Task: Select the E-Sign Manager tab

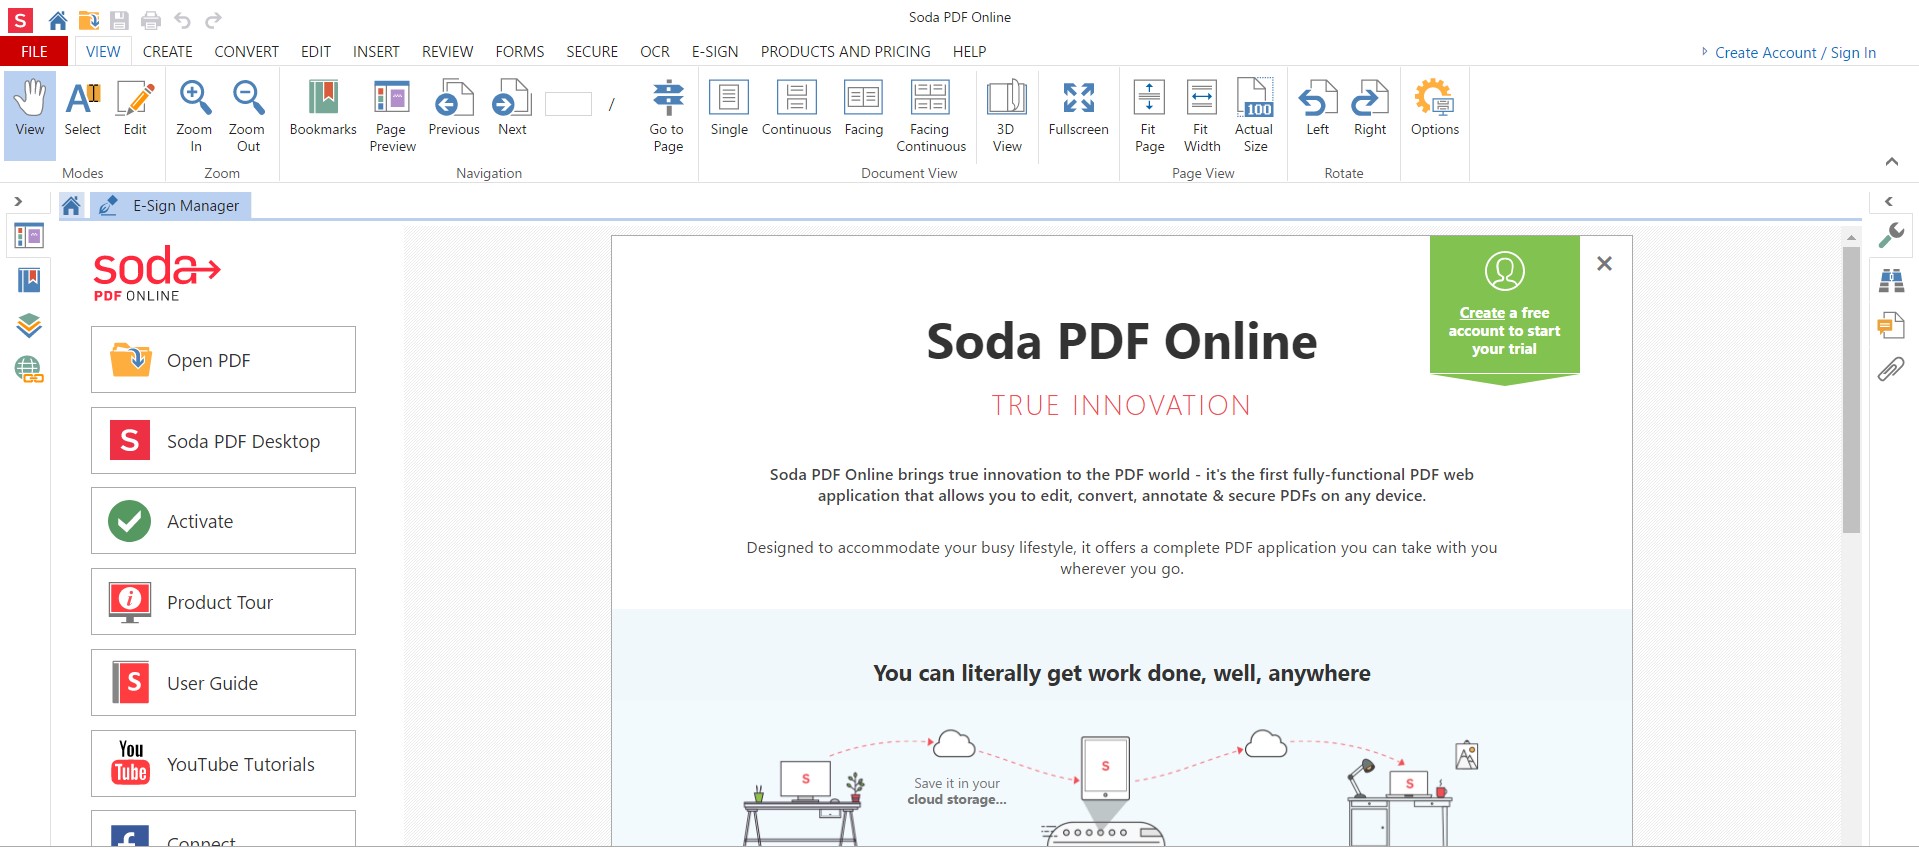Action: (171, 206)
